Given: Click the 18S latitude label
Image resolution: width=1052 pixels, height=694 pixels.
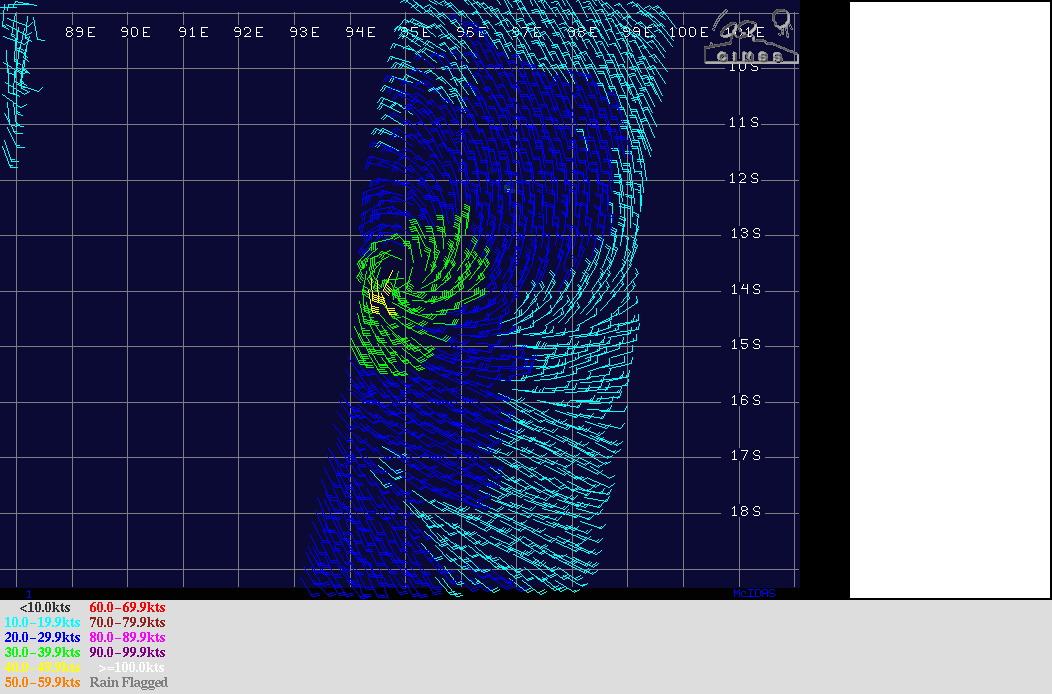Looking at the screenshot, I should pyautogui.click(x=746, y=511).
